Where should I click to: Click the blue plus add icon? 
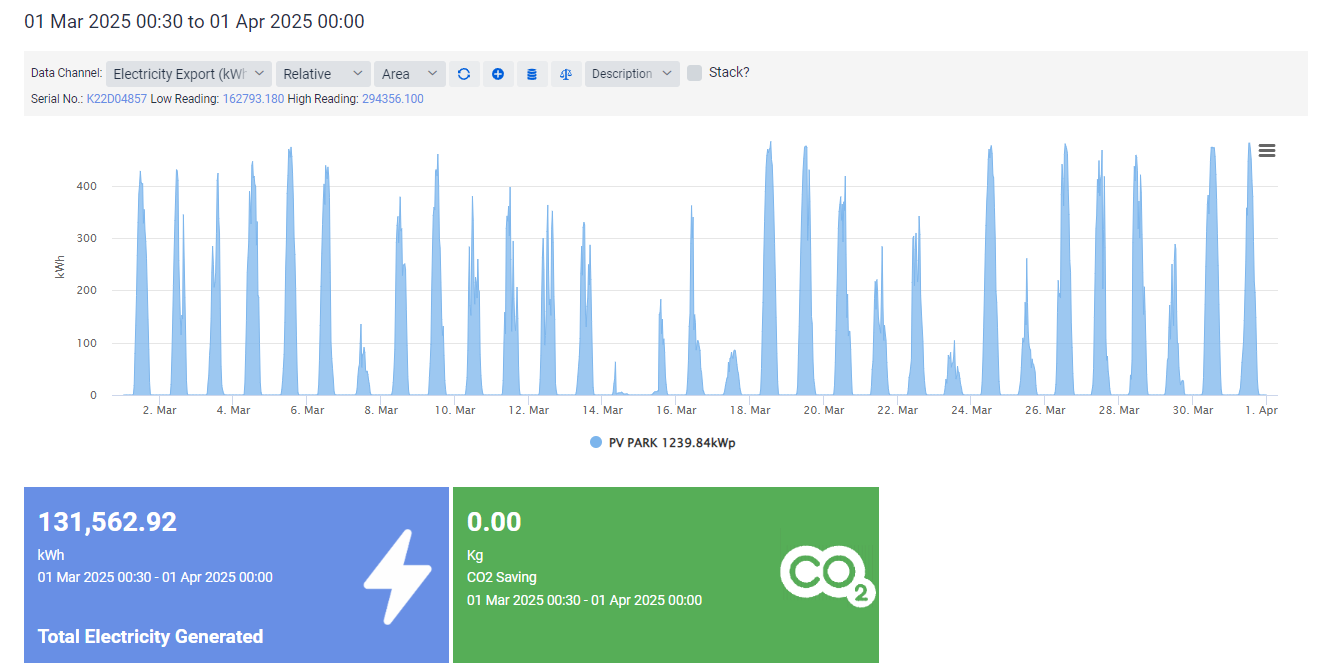[498, 74]
